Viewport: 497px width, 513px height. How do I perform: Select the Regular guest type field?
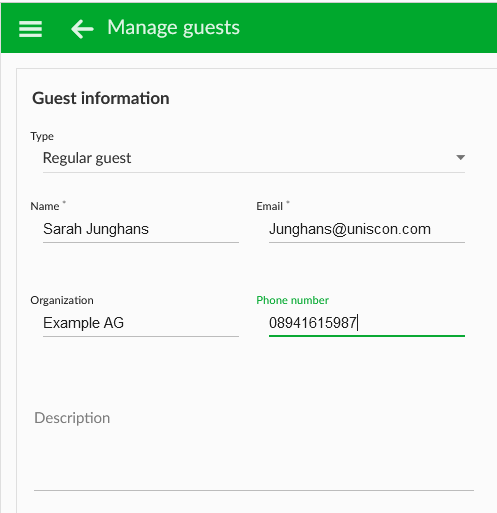(254, 158)
